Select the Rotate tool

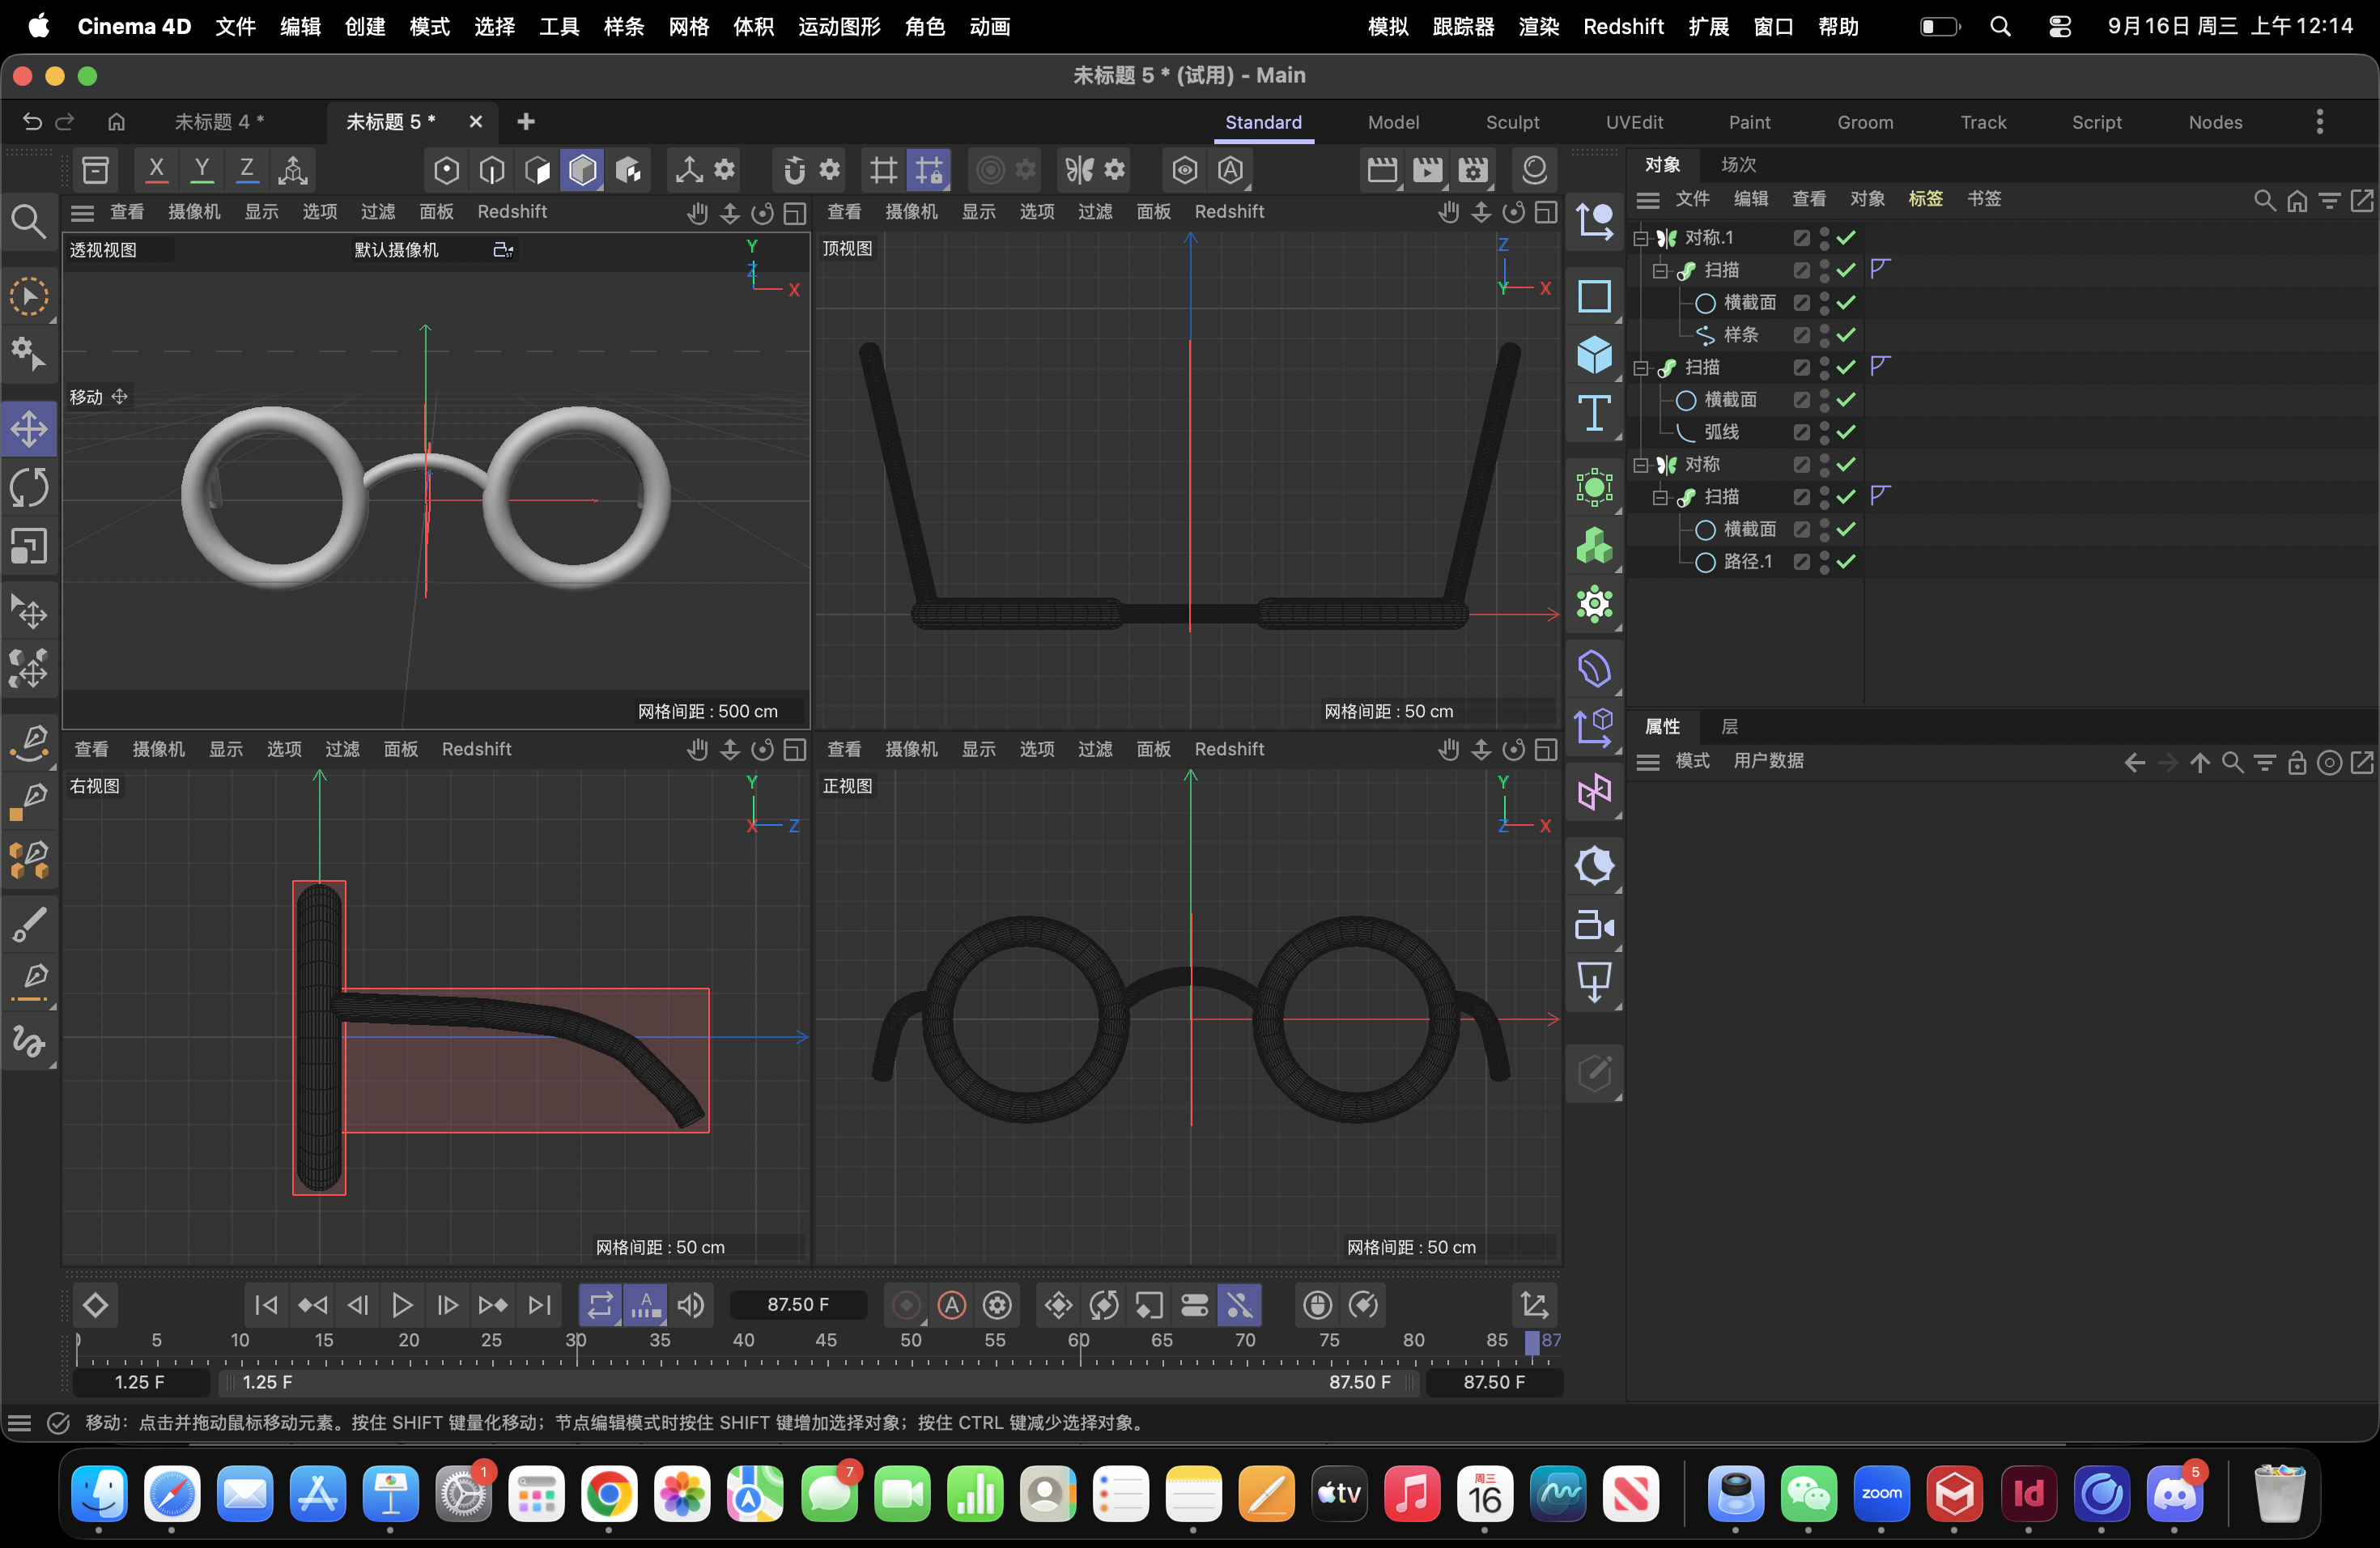pyautogui.click(x=29, y=488)
